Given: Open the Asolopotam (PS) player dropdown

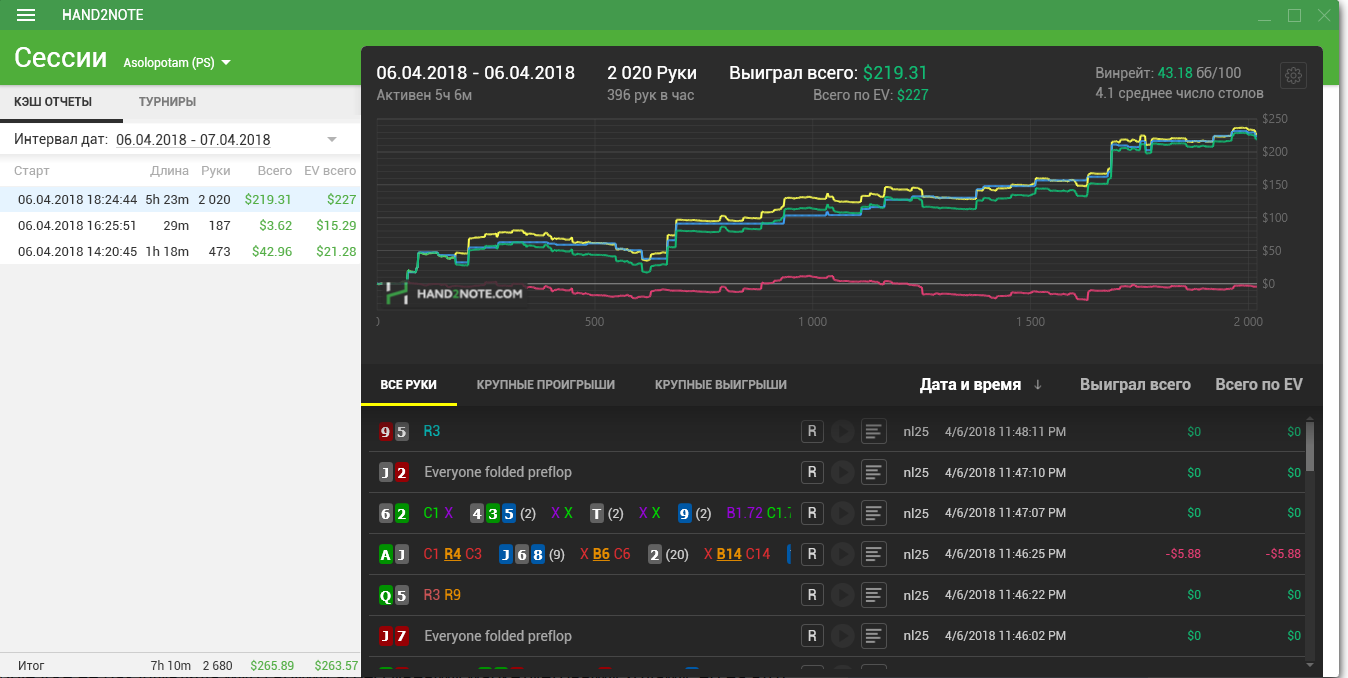Looking at the screenshot, I should (177, 62).
